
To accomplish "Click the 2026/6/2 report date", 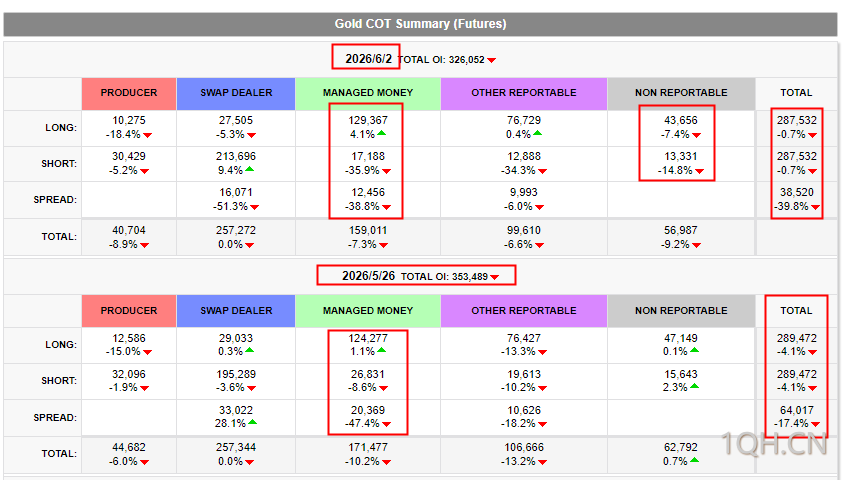I will [x=369, y=59].
